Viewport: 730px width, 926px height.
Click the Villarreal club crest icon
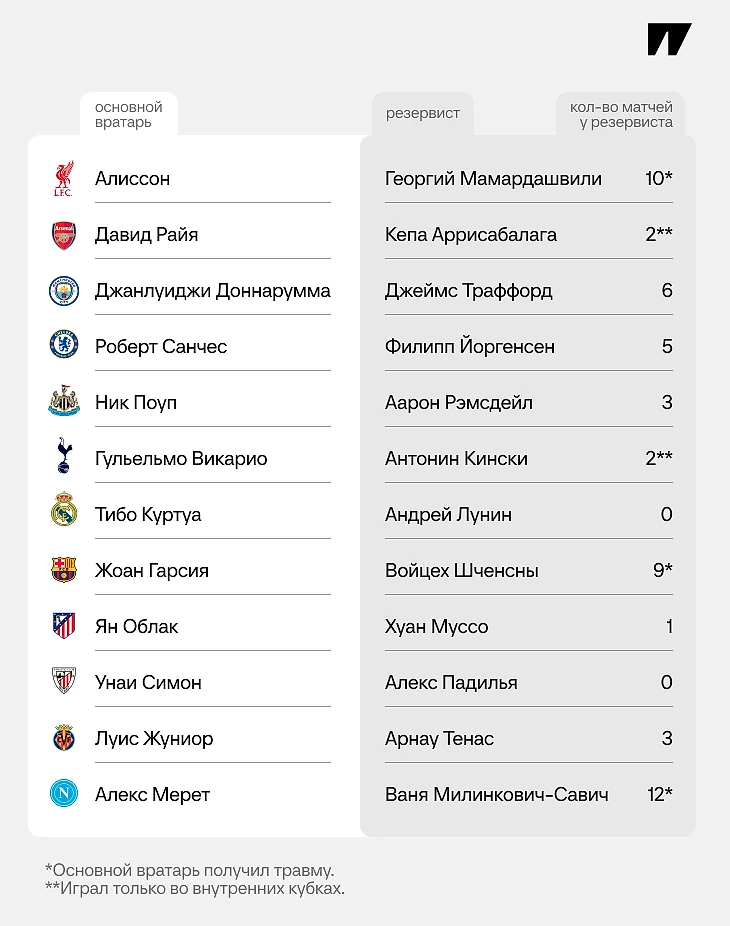tap(64, 738)
